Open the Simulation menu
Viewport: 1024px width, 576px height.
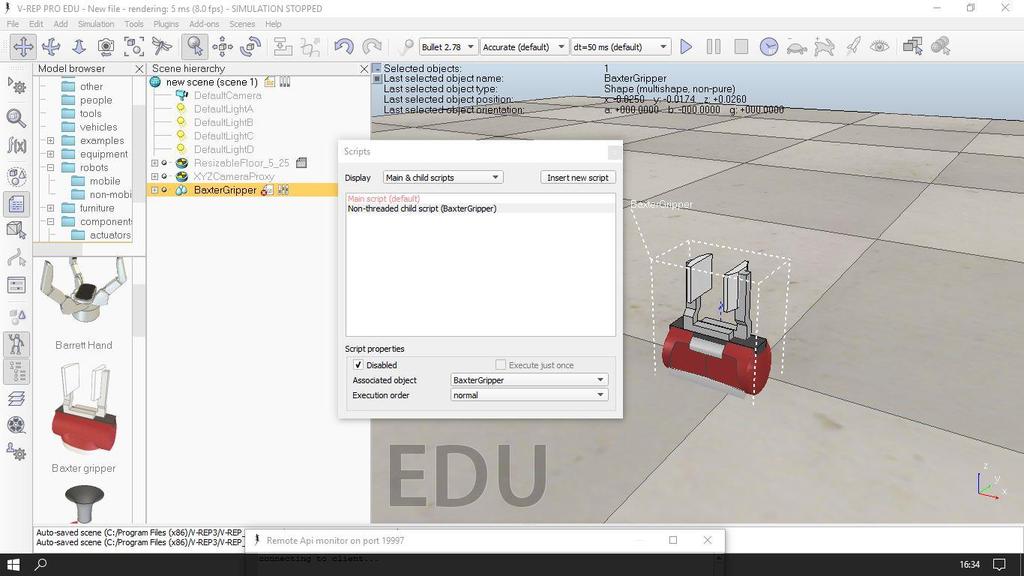point(96,24)
